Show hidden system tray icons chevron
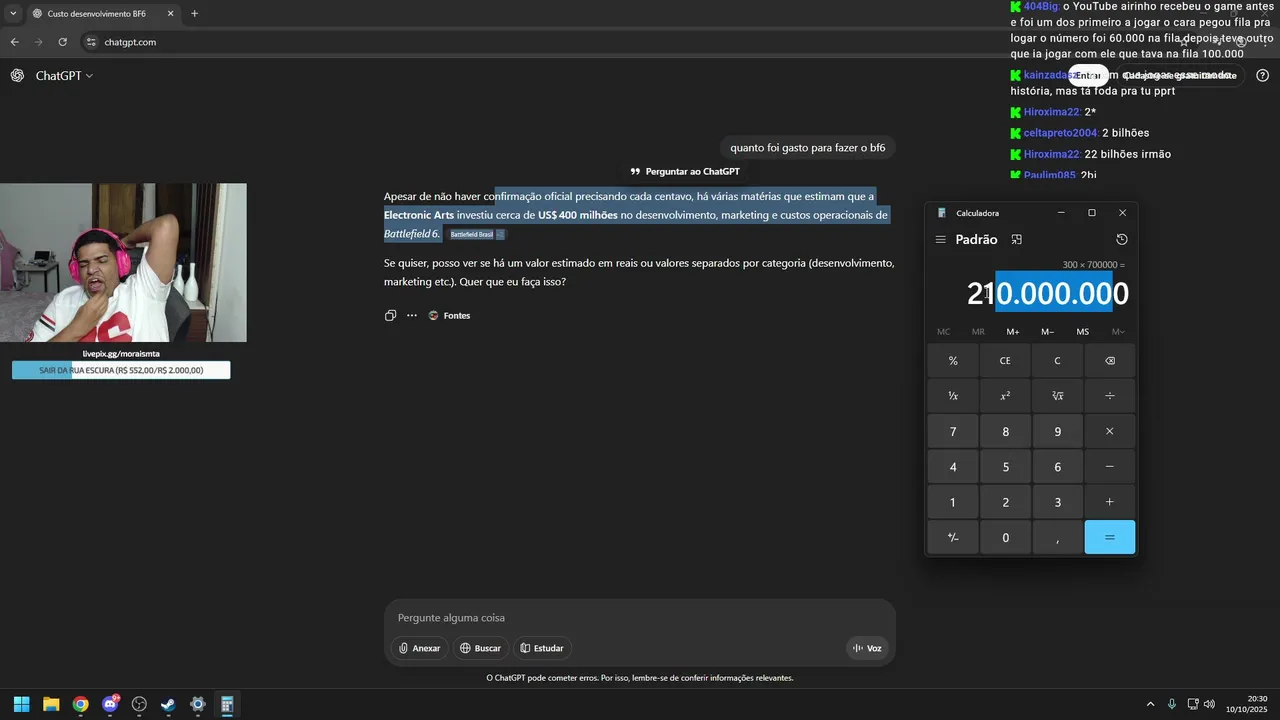This screenshot has width=1280, height=720. click(1150, 705)
